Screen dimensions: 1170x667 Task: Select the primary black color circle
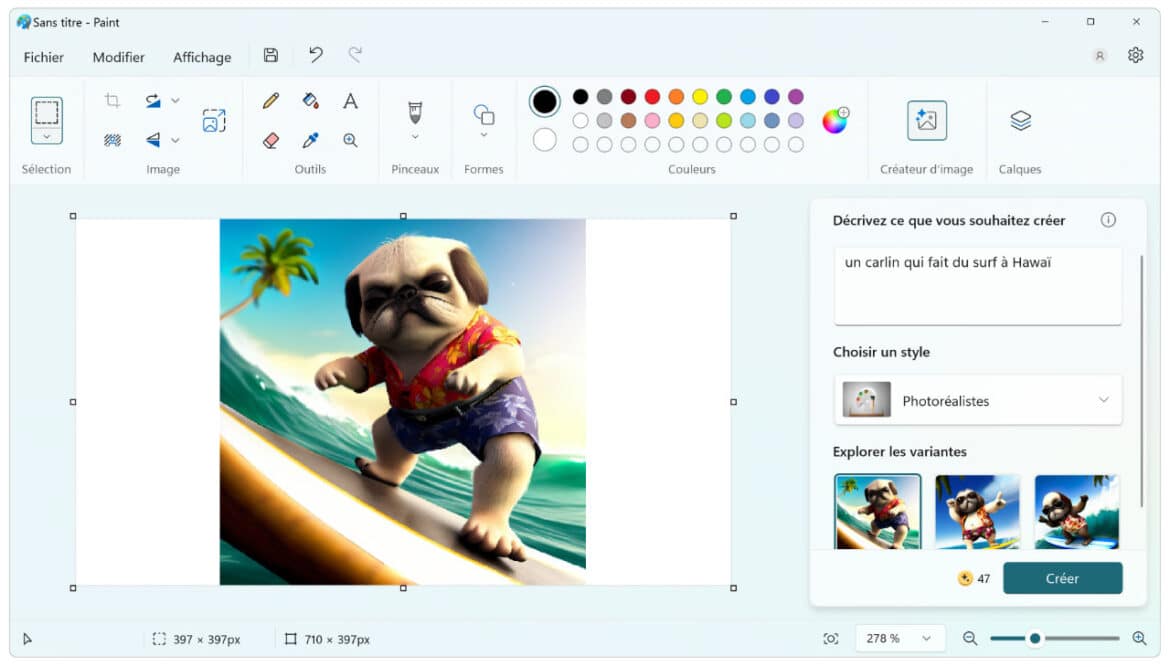[545, 101]
